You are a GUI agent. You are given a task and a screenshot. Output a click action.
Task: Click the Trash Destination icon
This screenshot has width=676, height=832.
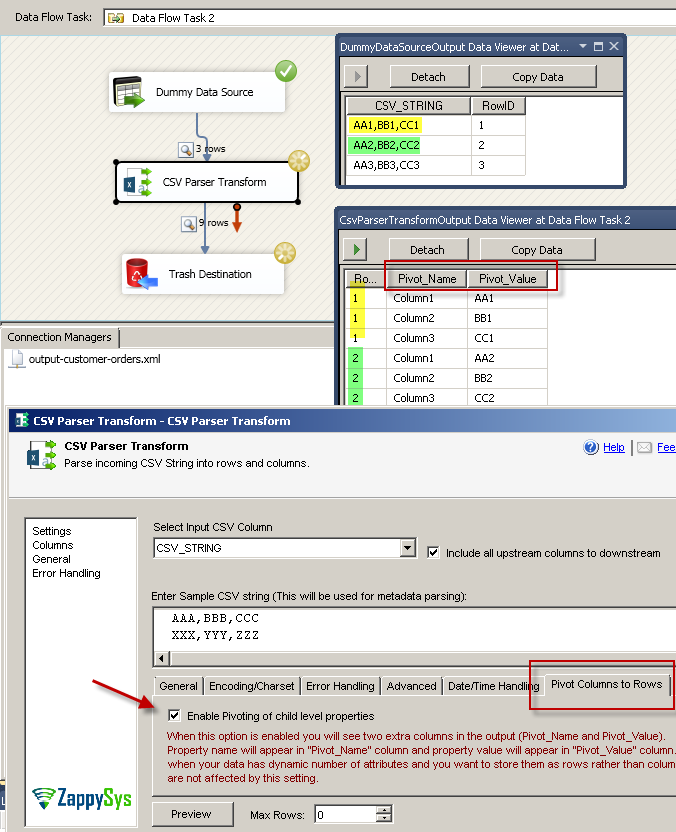(140, 274)
